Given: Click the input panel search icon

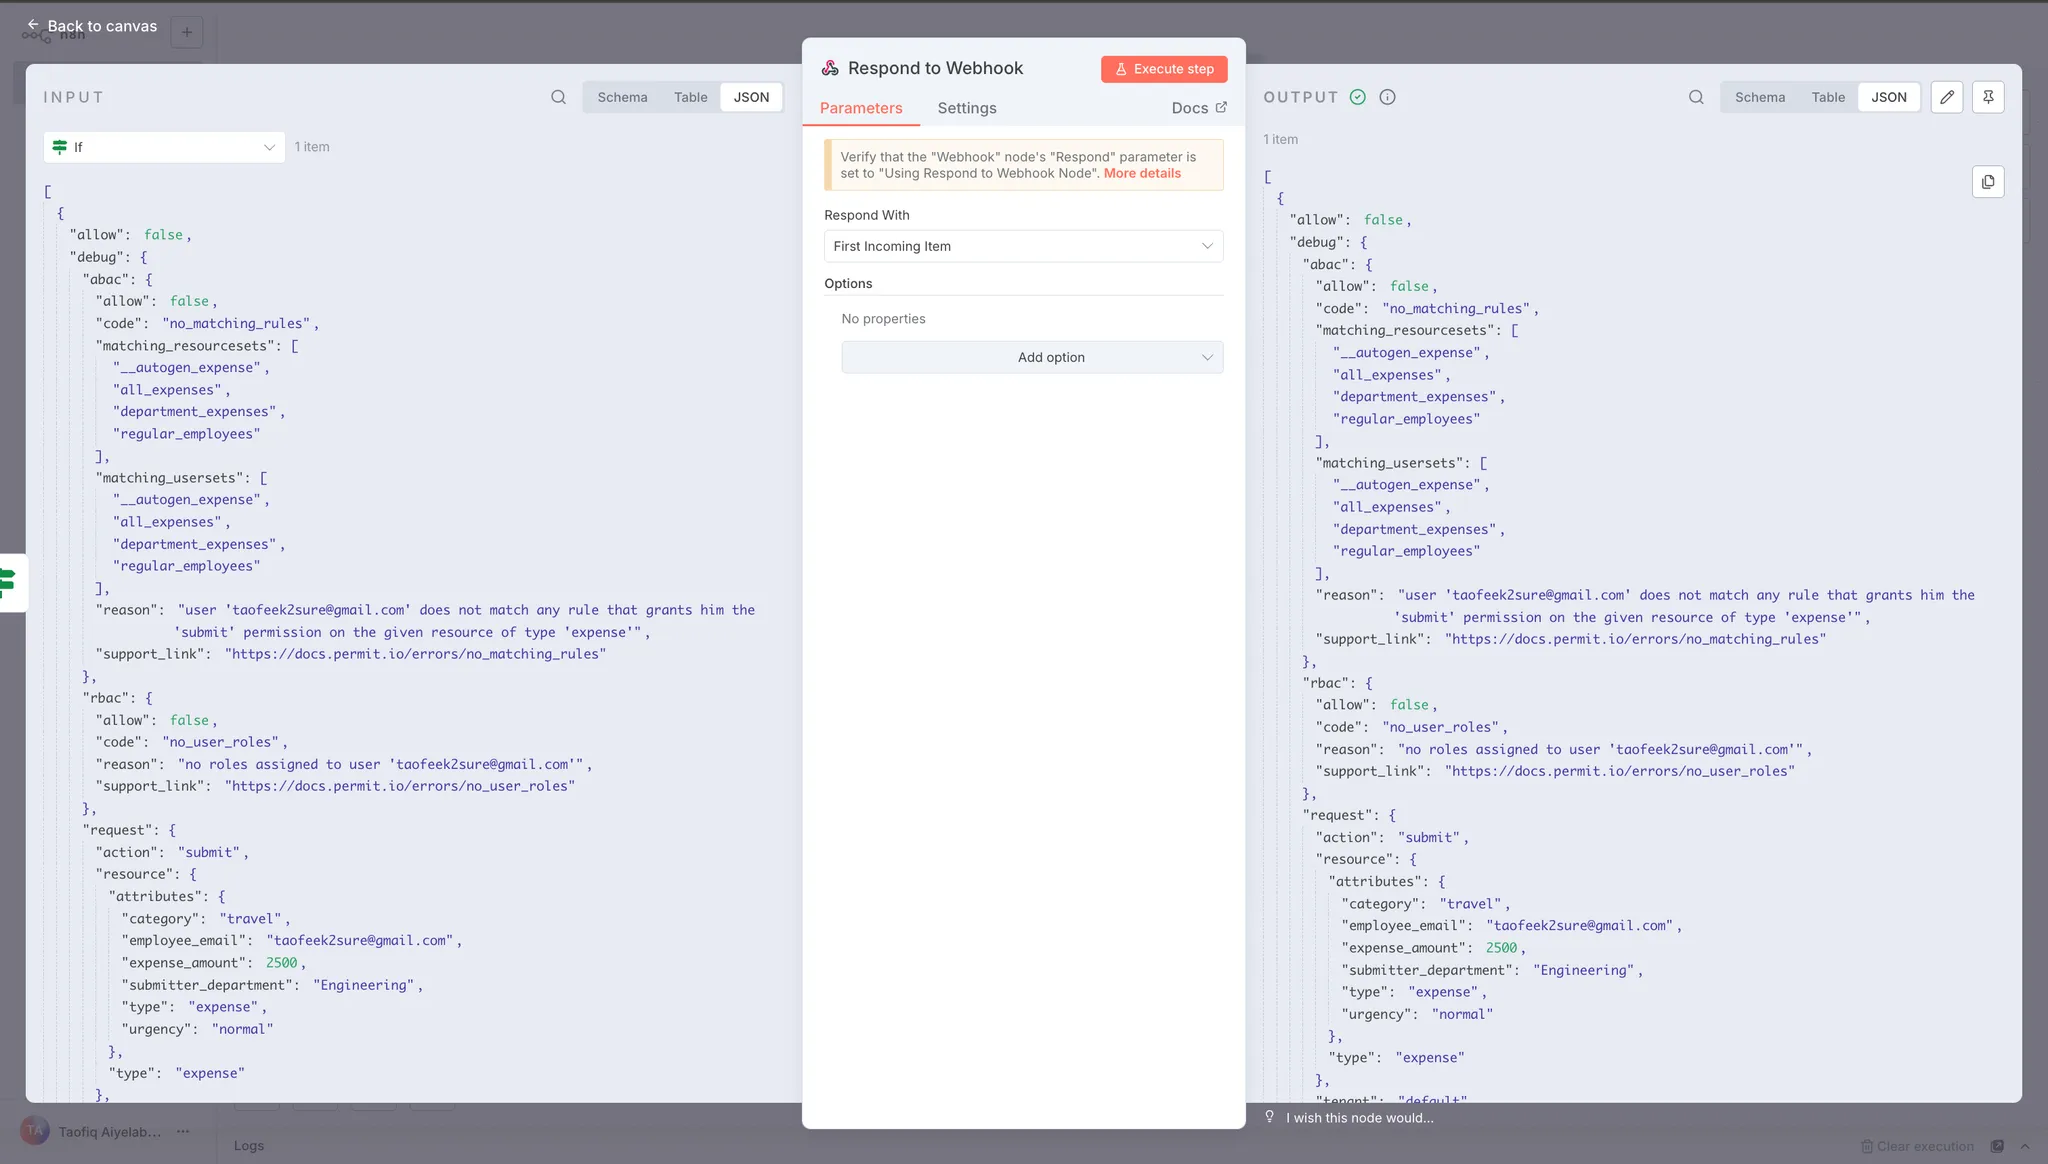Looking at the screenshot, I should click(558, 97).
